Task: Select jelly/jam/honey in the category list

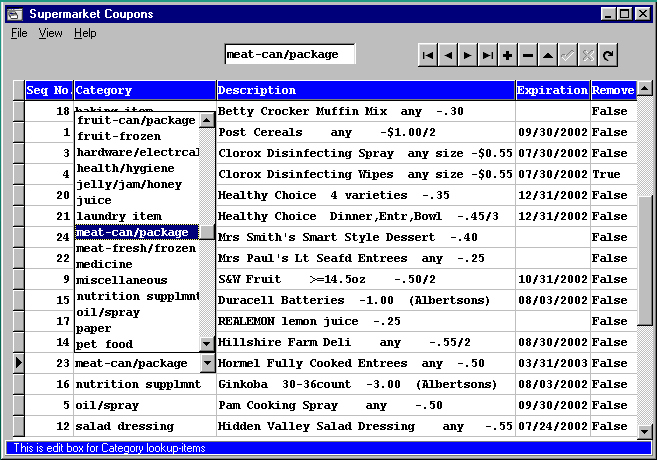Action: 137,184
